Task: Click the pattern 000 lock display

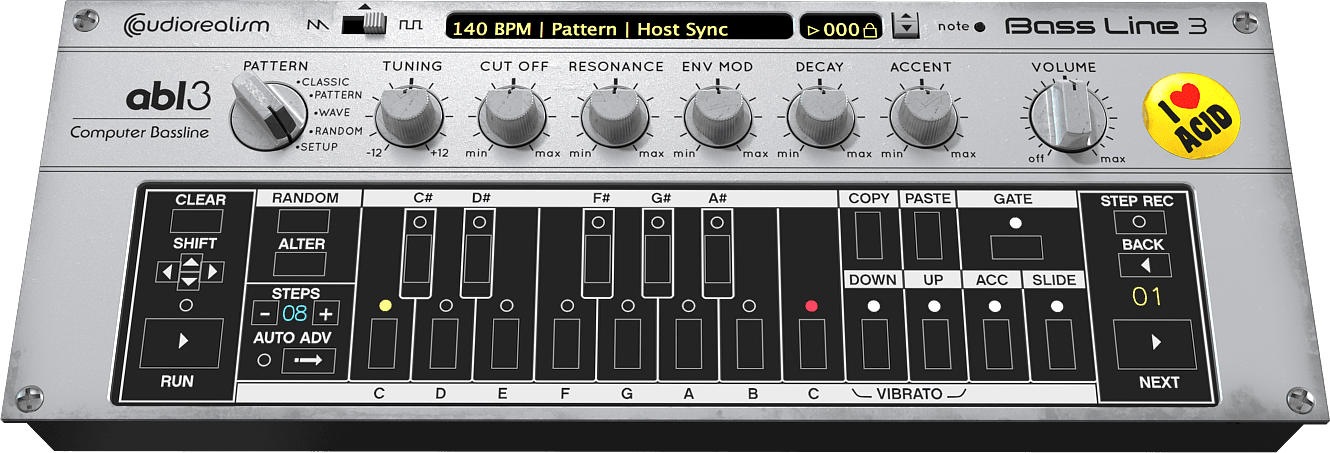Action: point(840,29)
